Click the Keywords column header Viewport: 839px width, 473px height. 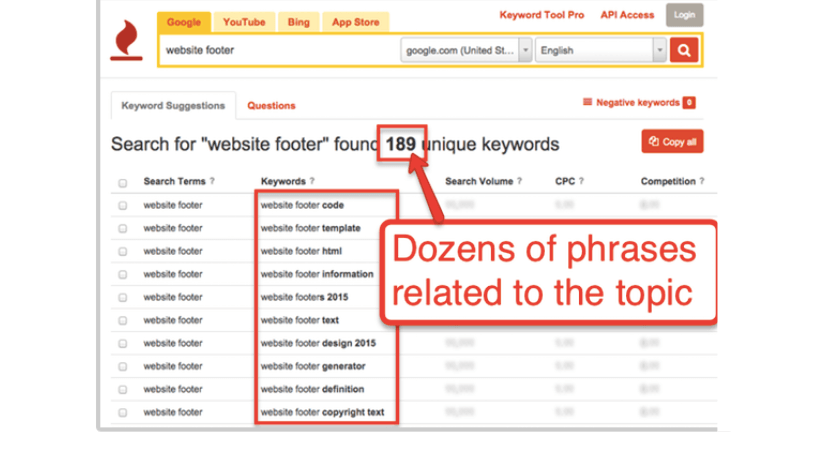(x=283, y=181)
